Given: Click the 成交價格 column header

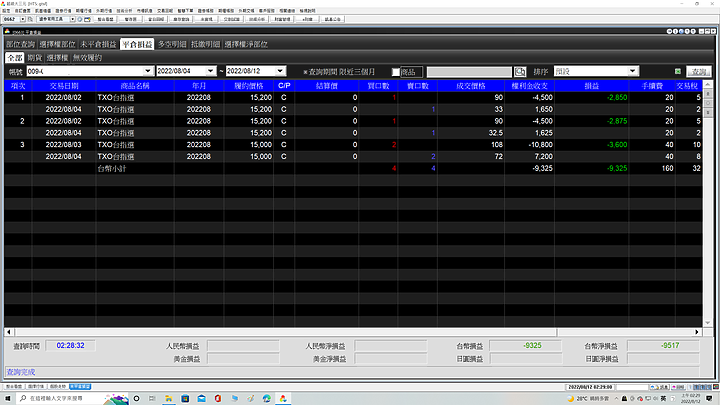Looking at the screenshot, I should coord(471,86).
